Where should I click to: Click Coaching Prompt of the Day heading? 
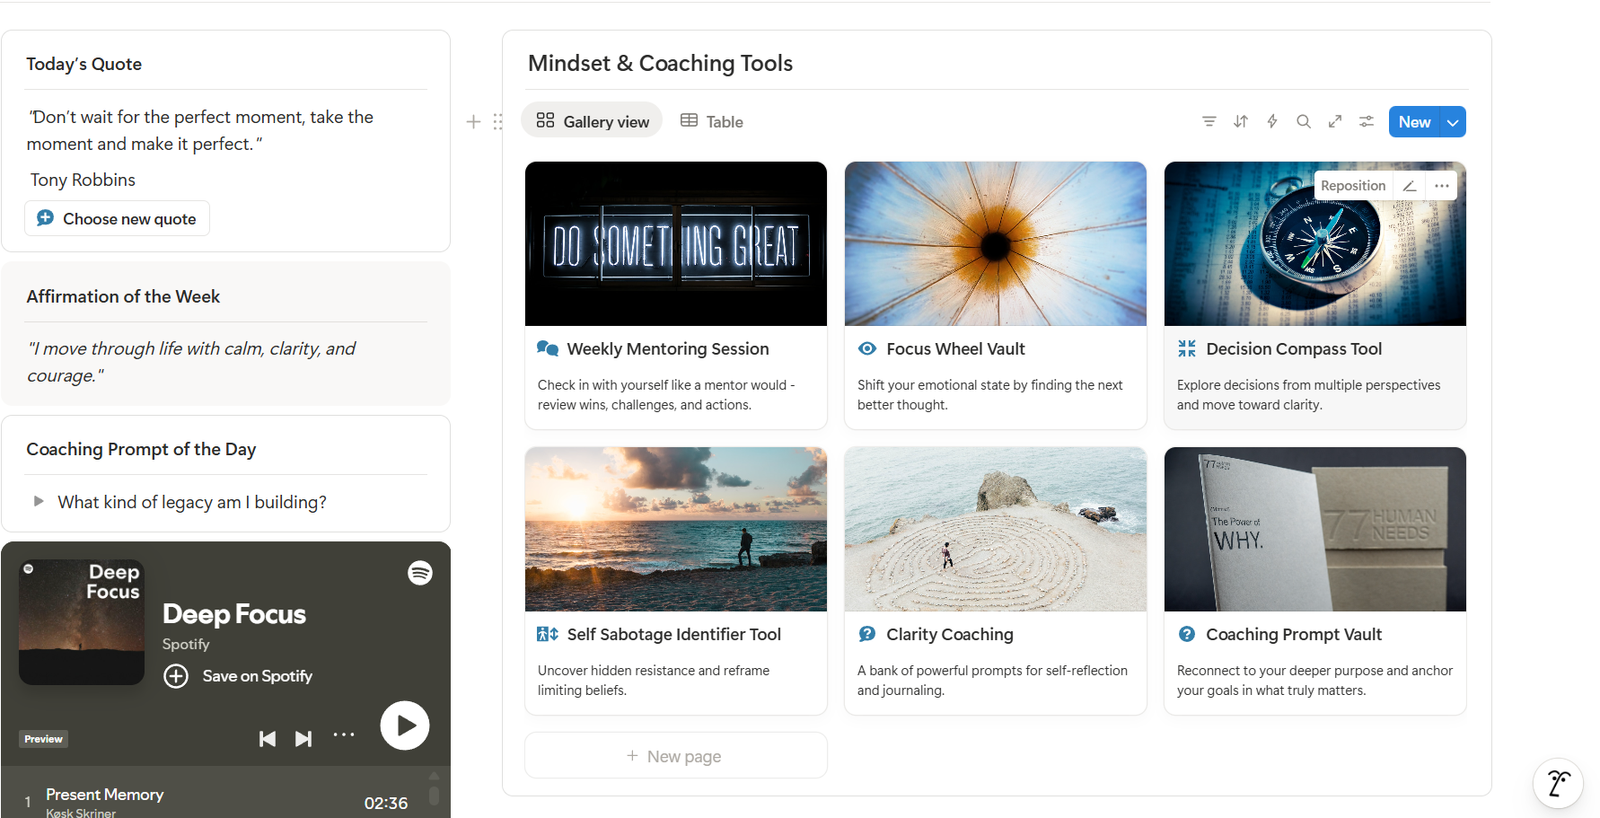[x=141, y=449]
